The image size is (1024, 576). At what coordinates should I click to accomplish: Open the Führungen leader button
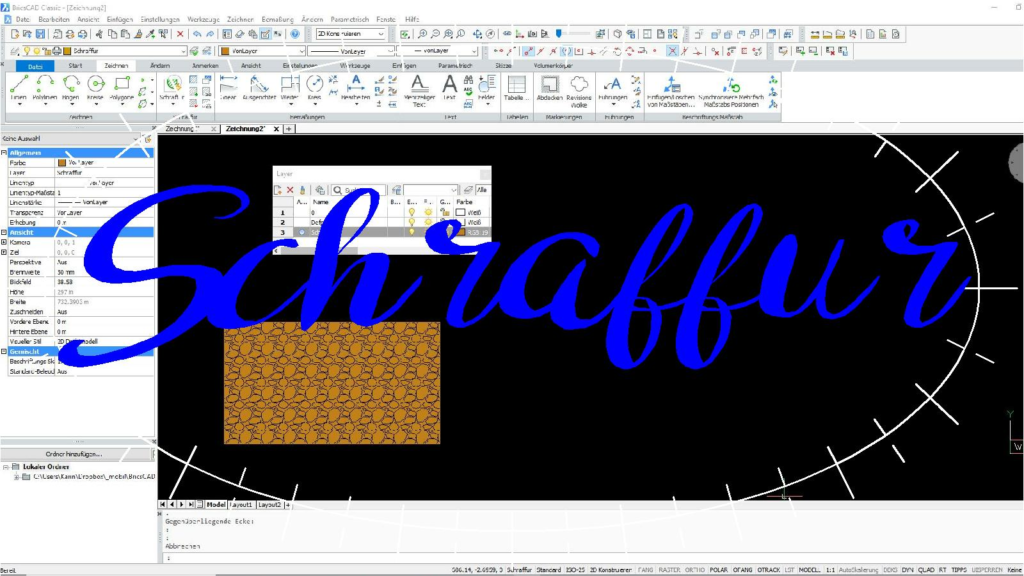tap(613, 90)
